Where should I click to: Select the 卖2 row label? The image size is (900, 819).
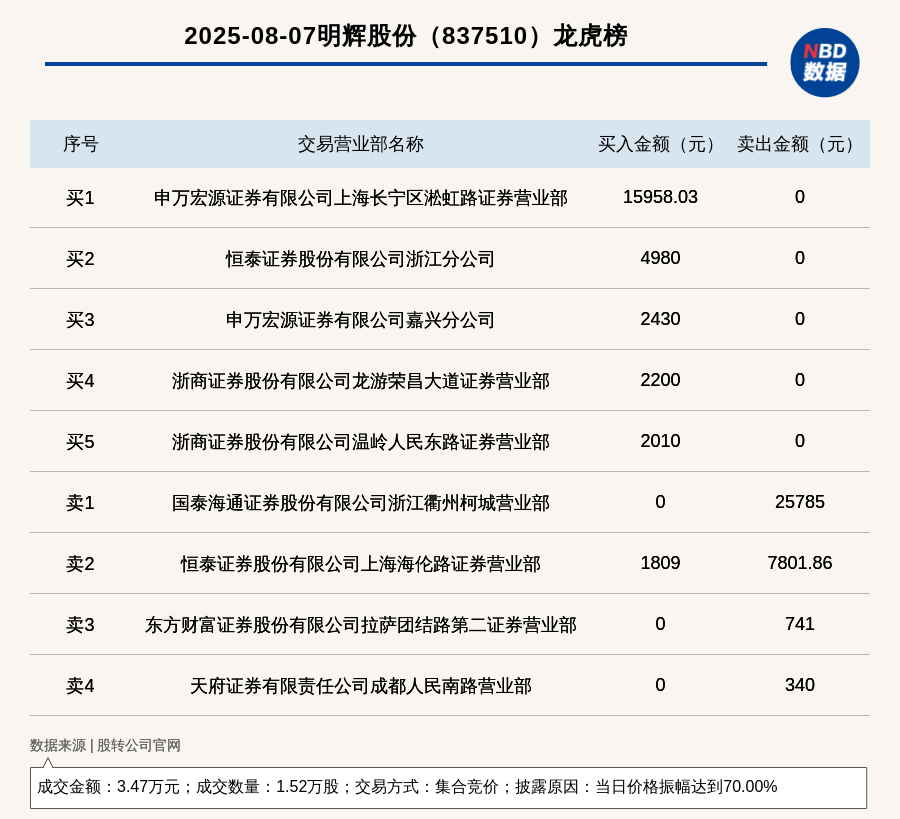(80, 564)
